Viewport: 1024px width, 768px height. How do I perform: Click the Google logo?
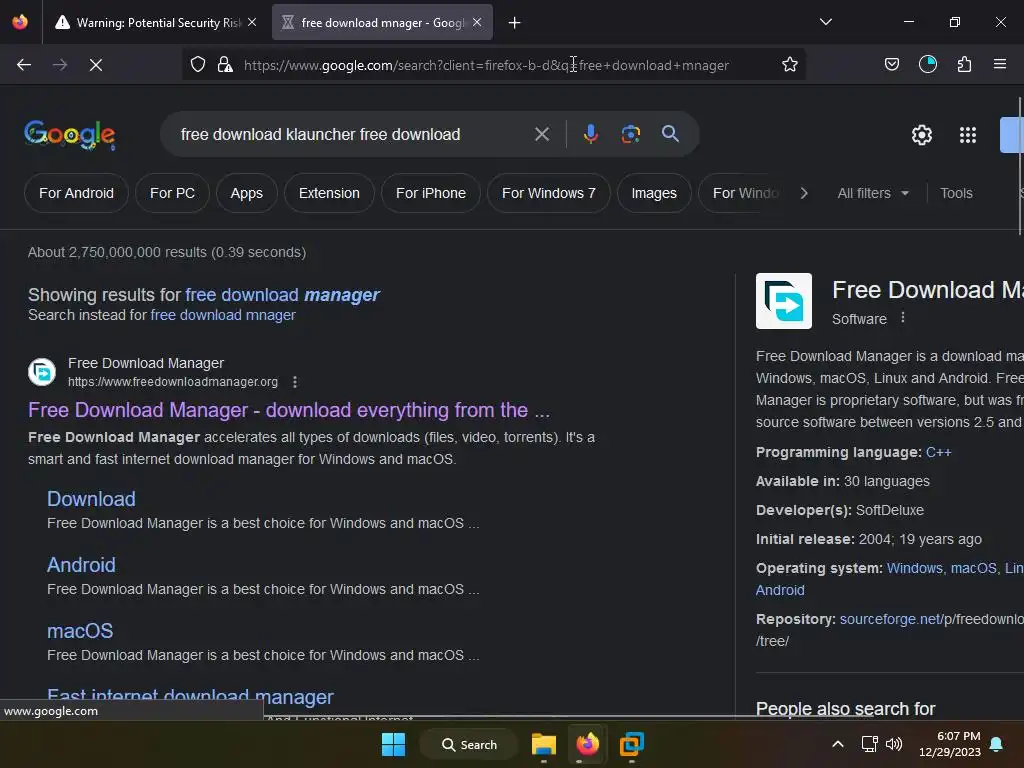click(70, 135)
